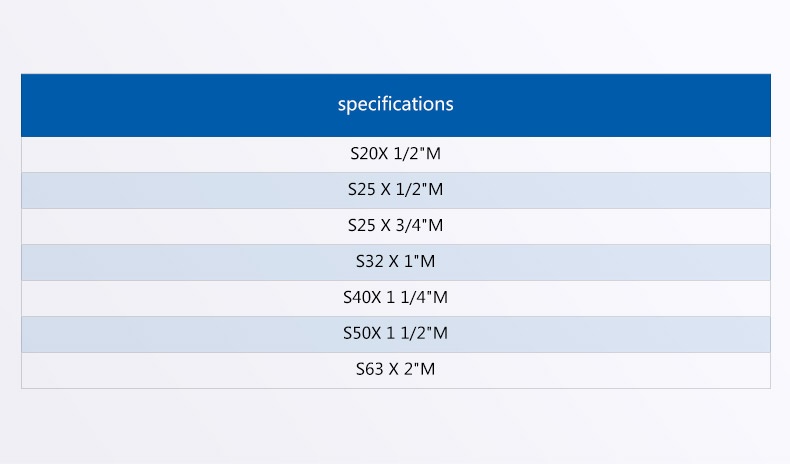This screenshot has height=464, width=790.
Task: Select the 3/4" male thread size entry
Action: click(x=396, y=226)
